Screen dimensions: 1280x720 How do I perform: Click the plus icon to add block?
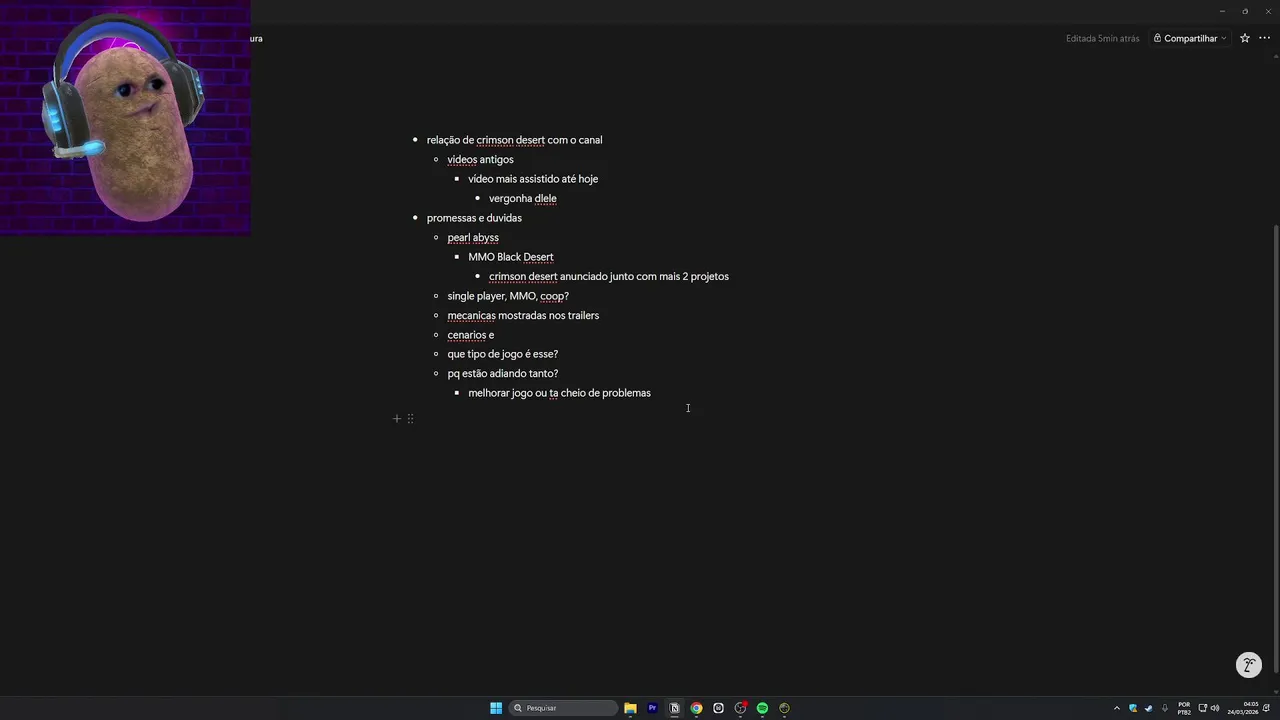point(397,419)
